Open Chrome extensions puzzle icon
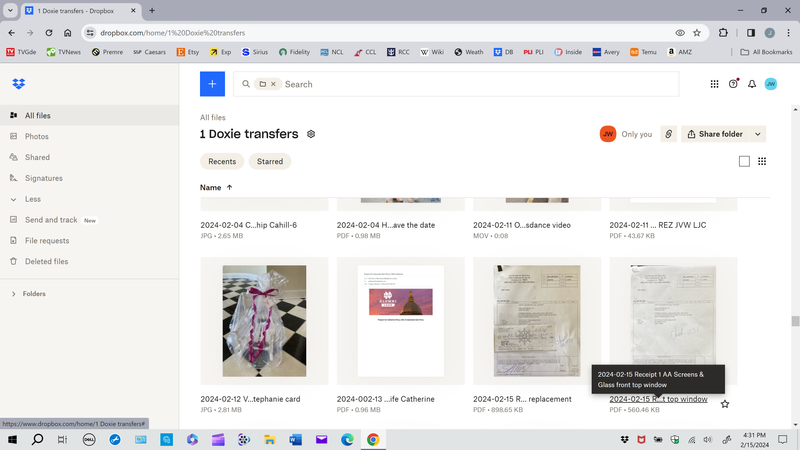 (x=723, y=33)
